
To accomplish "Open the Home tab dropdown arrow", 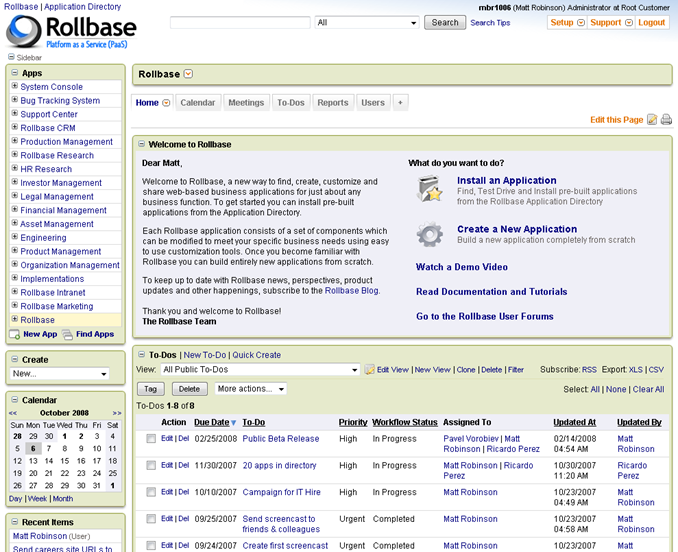I will point(166,103).
